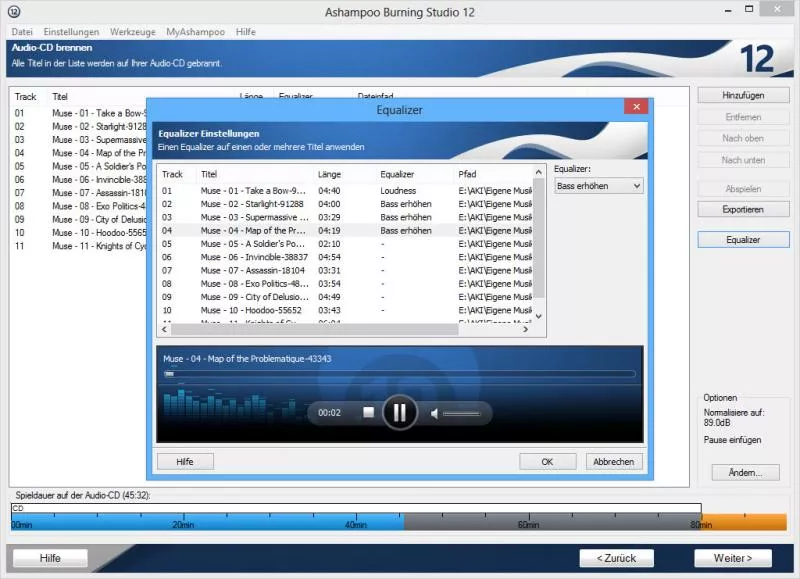Select track 06 Invincible-38837 row
The image size is (800, 579).
(x=345, y=257)
